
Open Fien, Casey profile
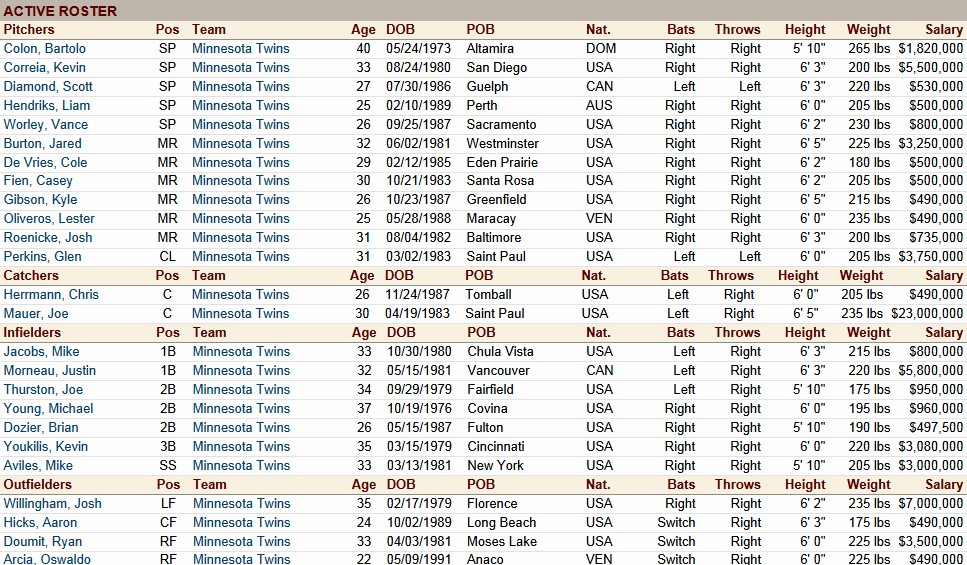click(38, 181)
